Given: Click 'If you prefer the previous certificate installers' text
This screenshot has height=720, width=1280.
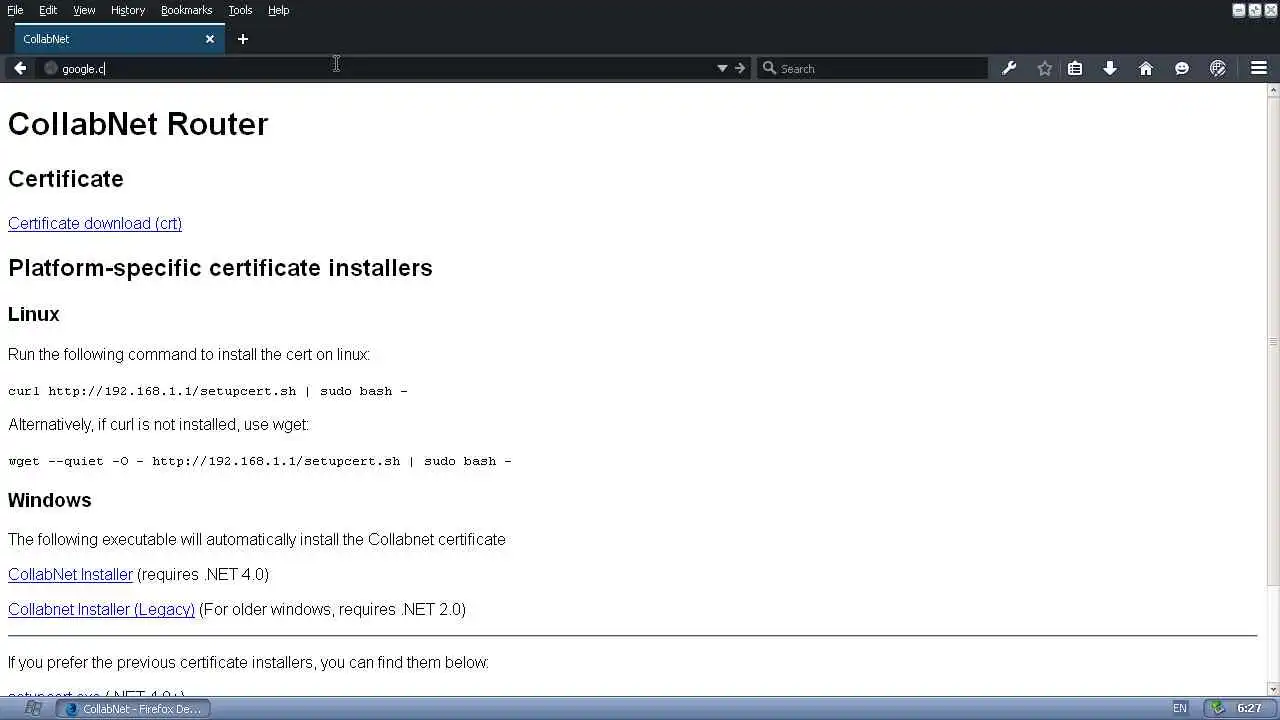Looking at the screenshot, I should 248,662.
